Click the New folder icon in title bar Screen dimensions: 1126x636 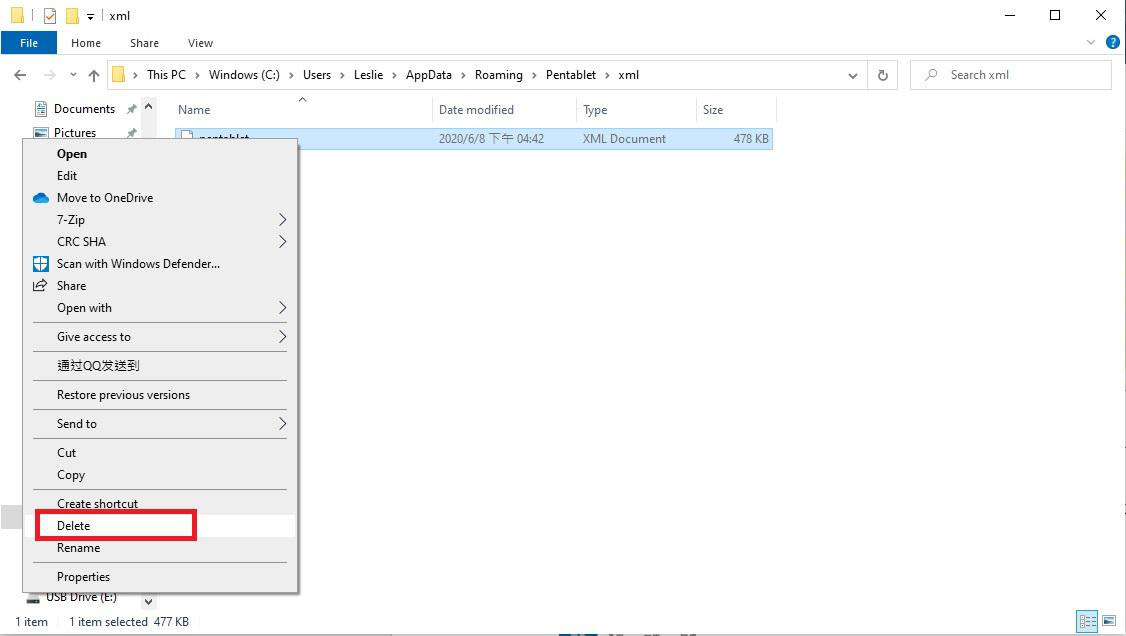coord(72,16)
